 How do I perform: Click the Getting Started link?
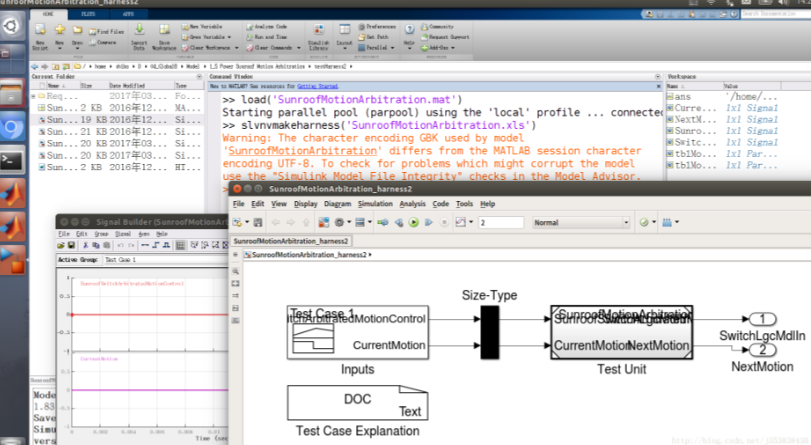[x=316, y=87]
